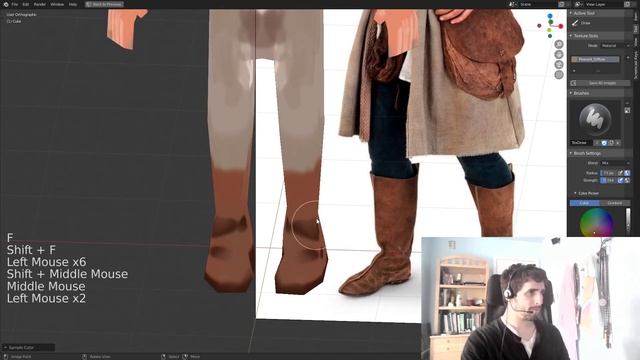Click the color wheel to pick hue

596,222
